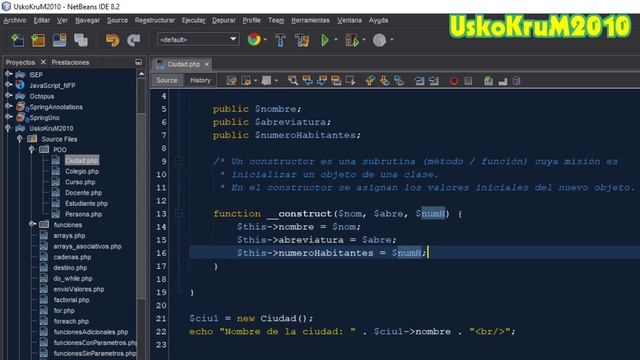The height and width of the screenshot is (360, 640).
Task: Click the New Project toolbar icon
Action: [38, 40]
